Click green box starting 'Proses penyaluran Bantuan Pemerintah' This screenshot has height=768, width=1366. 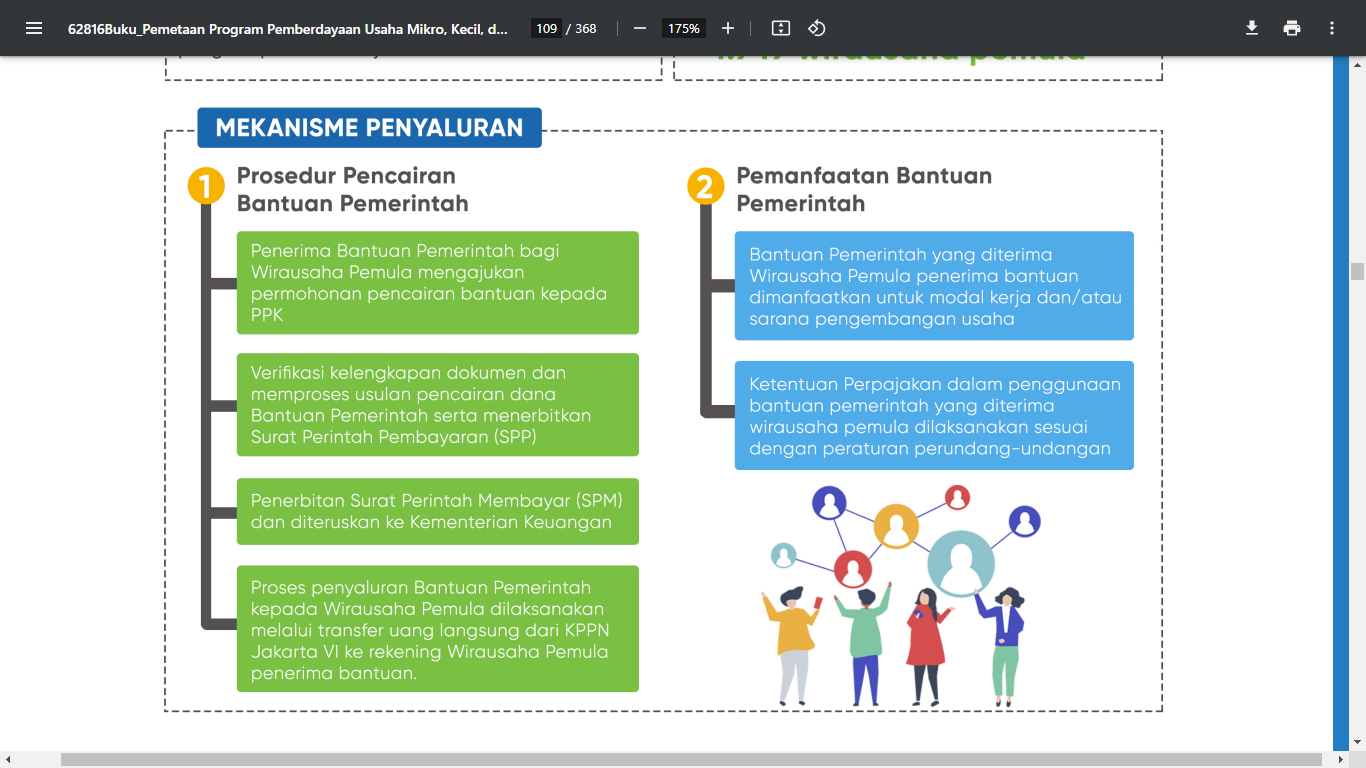438,629
